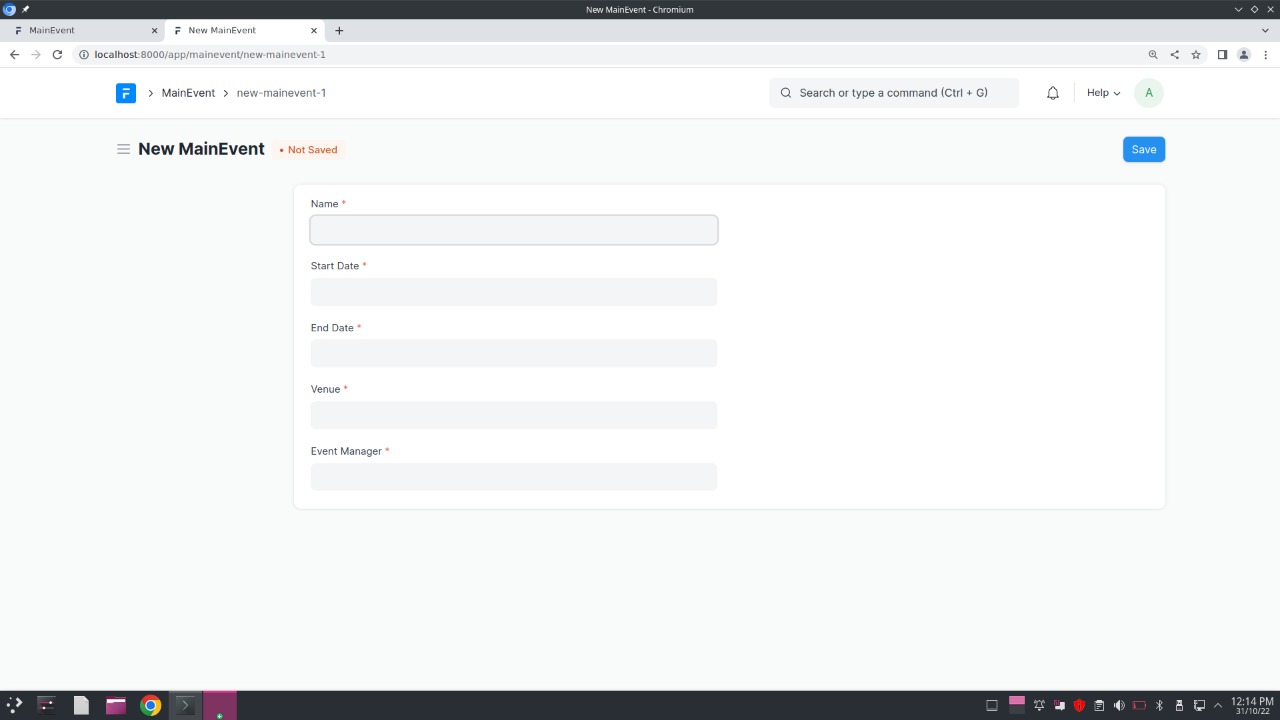Go to MainEvent breadcrumb link
Viewport: 1280px width, 720px height.
tap(188, 93)
